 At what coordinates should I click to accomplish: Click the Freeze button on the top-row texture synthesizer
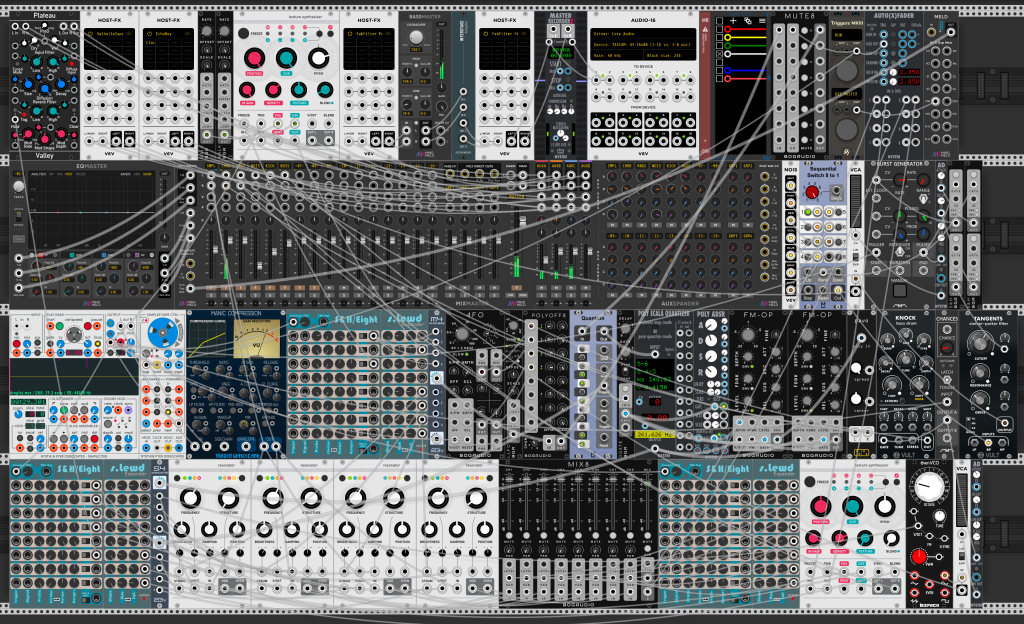244,33
